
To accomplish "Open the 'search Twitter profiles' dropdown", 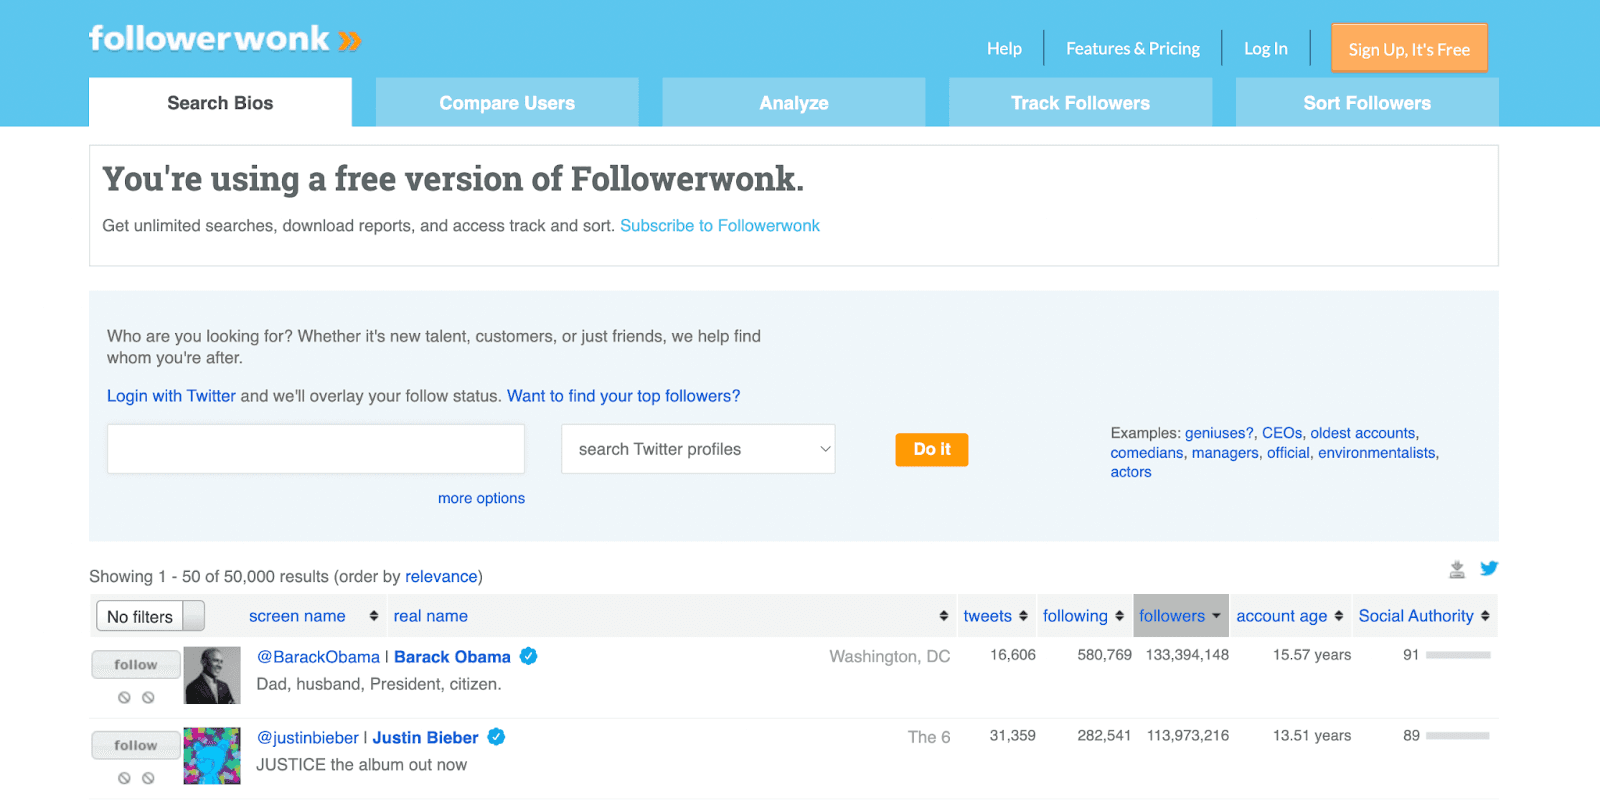I will pyautogui.click(x=698, y=449).
